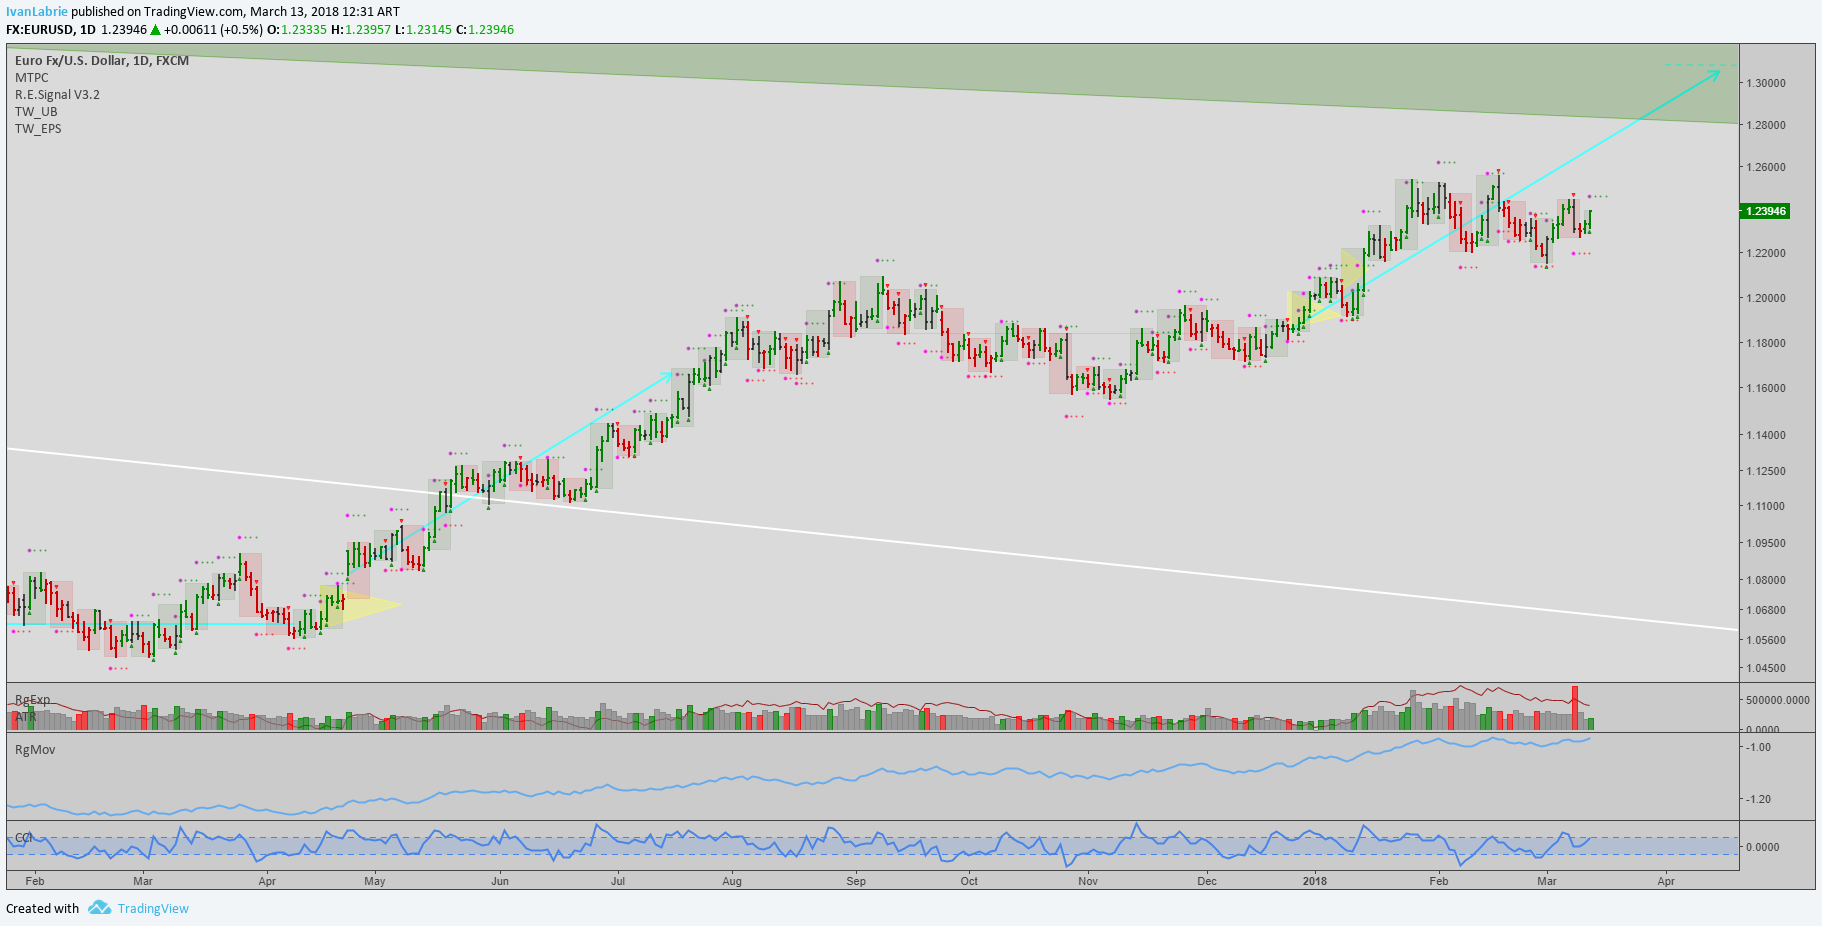Click the 1.04500 price axis label
This screenshot has height=926, width=1822.
(x=1766, y=668)
